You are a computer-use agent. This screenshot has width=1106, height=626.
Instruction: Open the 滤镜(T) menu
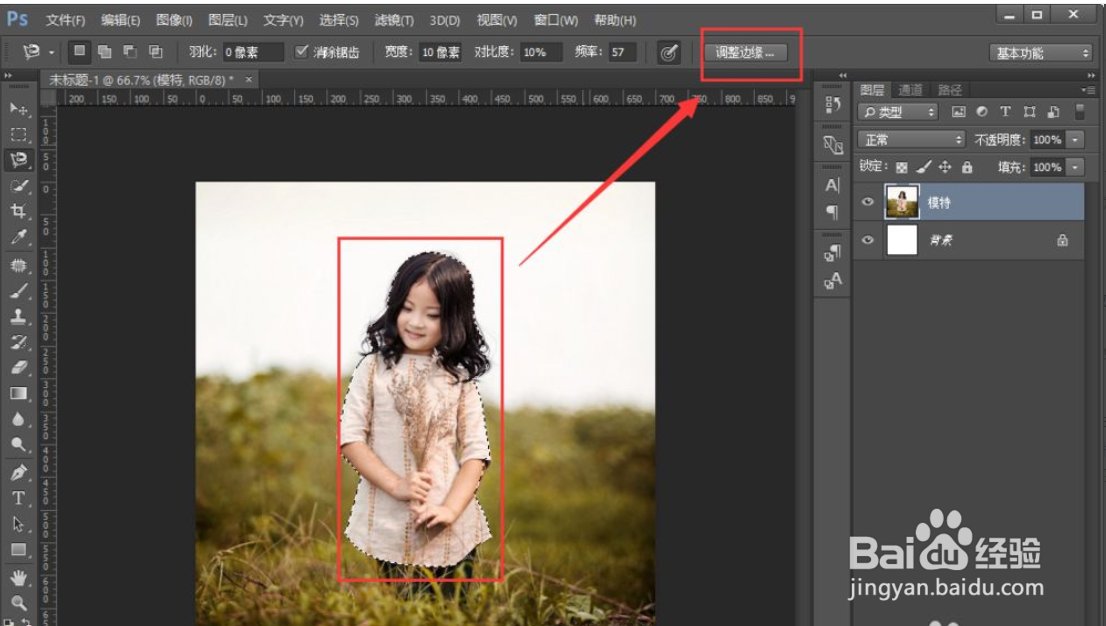pos(394,20)
